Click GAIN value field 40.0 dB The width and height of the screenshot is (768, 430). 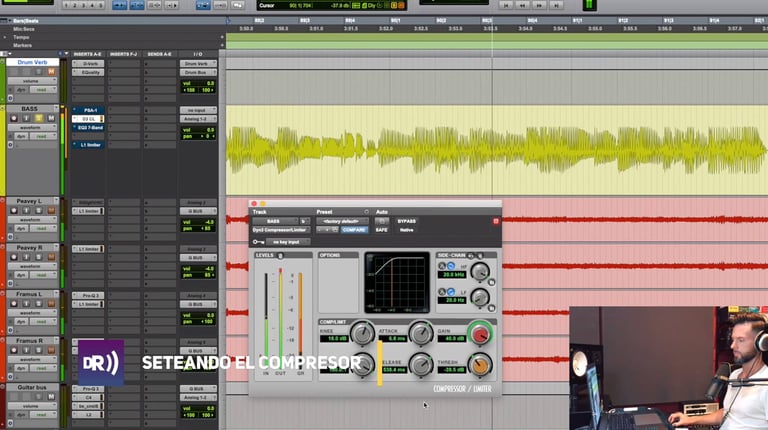point(451,339)
